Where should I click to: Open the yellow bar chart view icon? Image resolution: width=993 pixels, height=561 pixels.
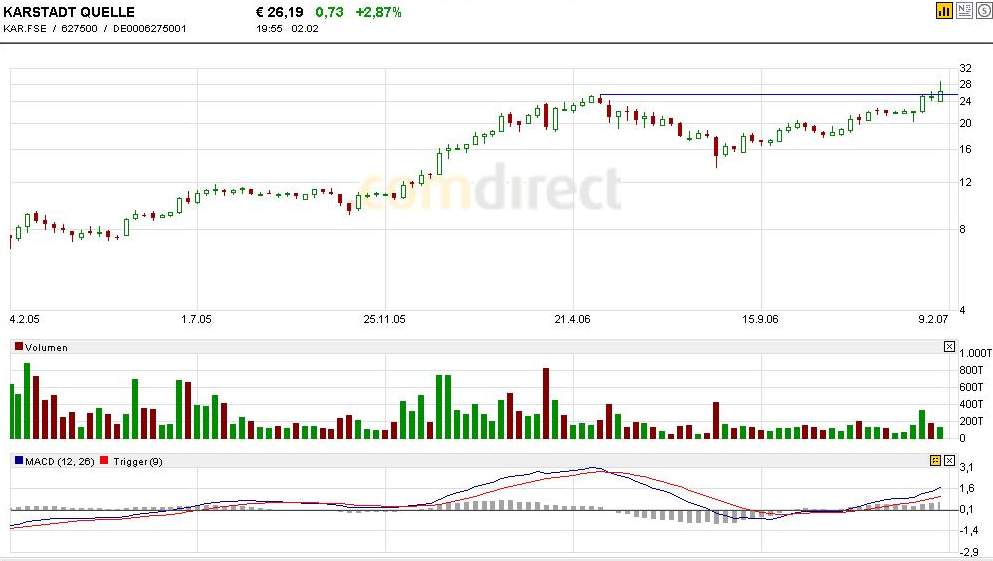(944, 10)
